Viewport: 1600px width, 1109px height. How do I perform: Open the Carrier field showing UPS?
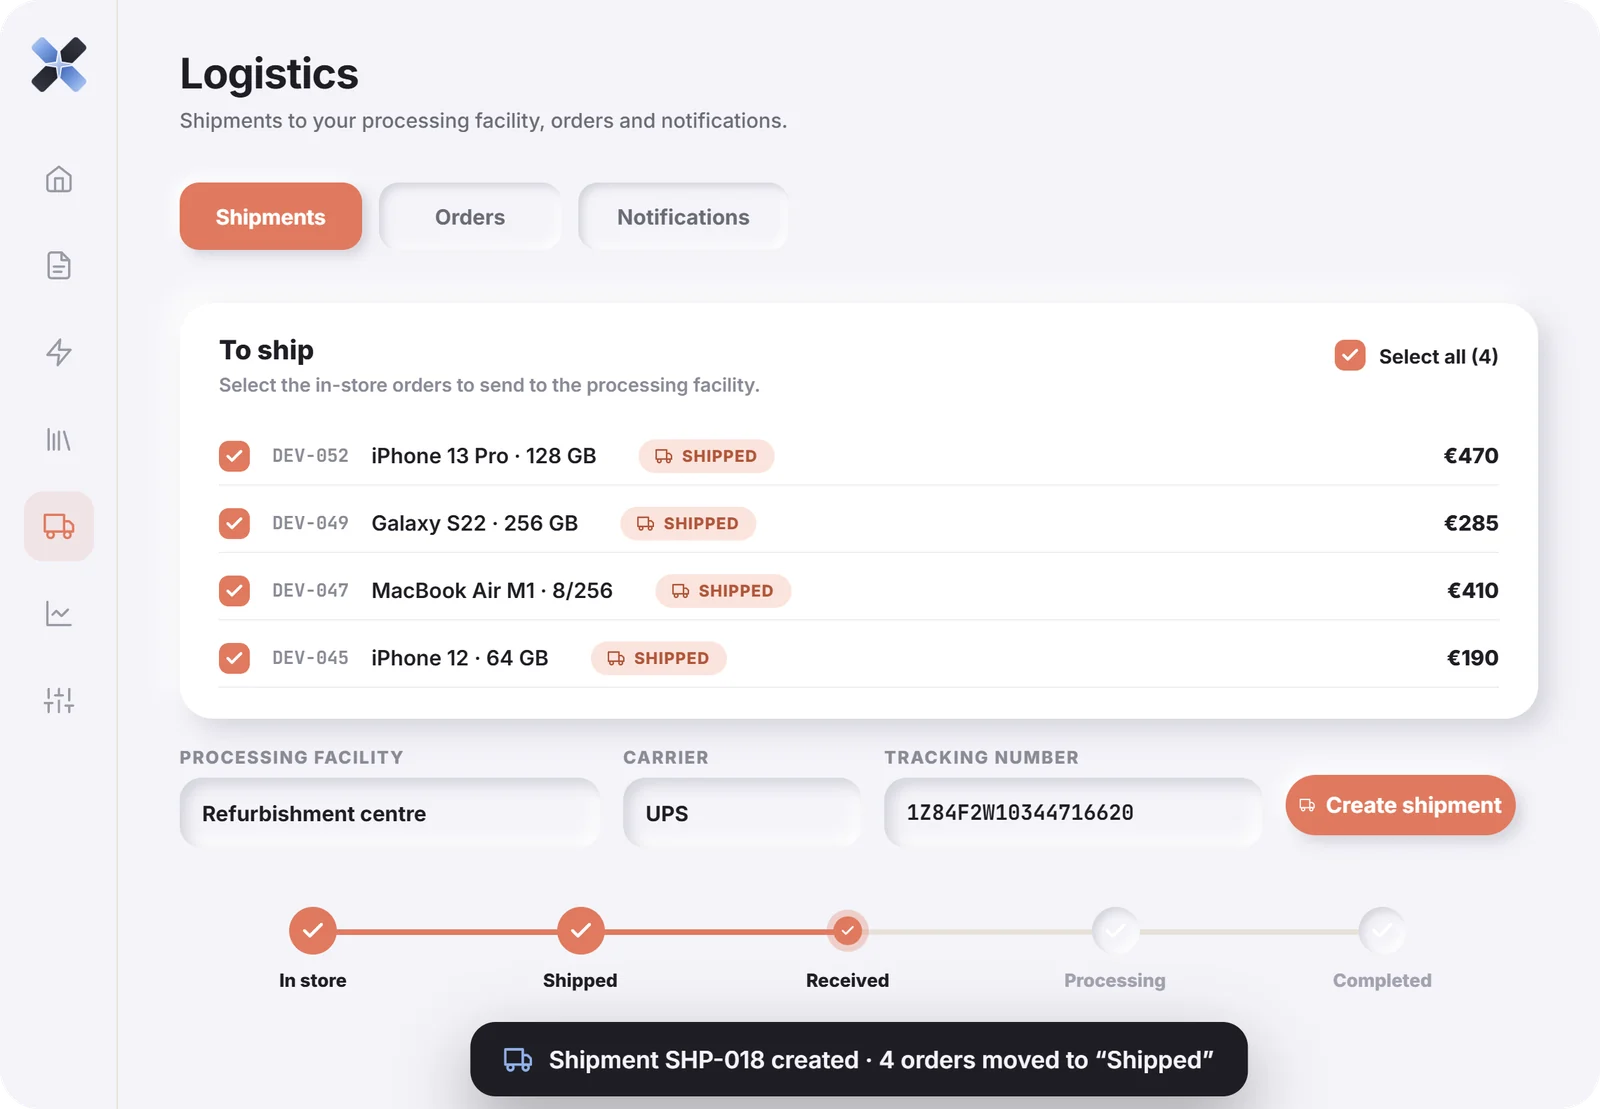pos(742,813)
